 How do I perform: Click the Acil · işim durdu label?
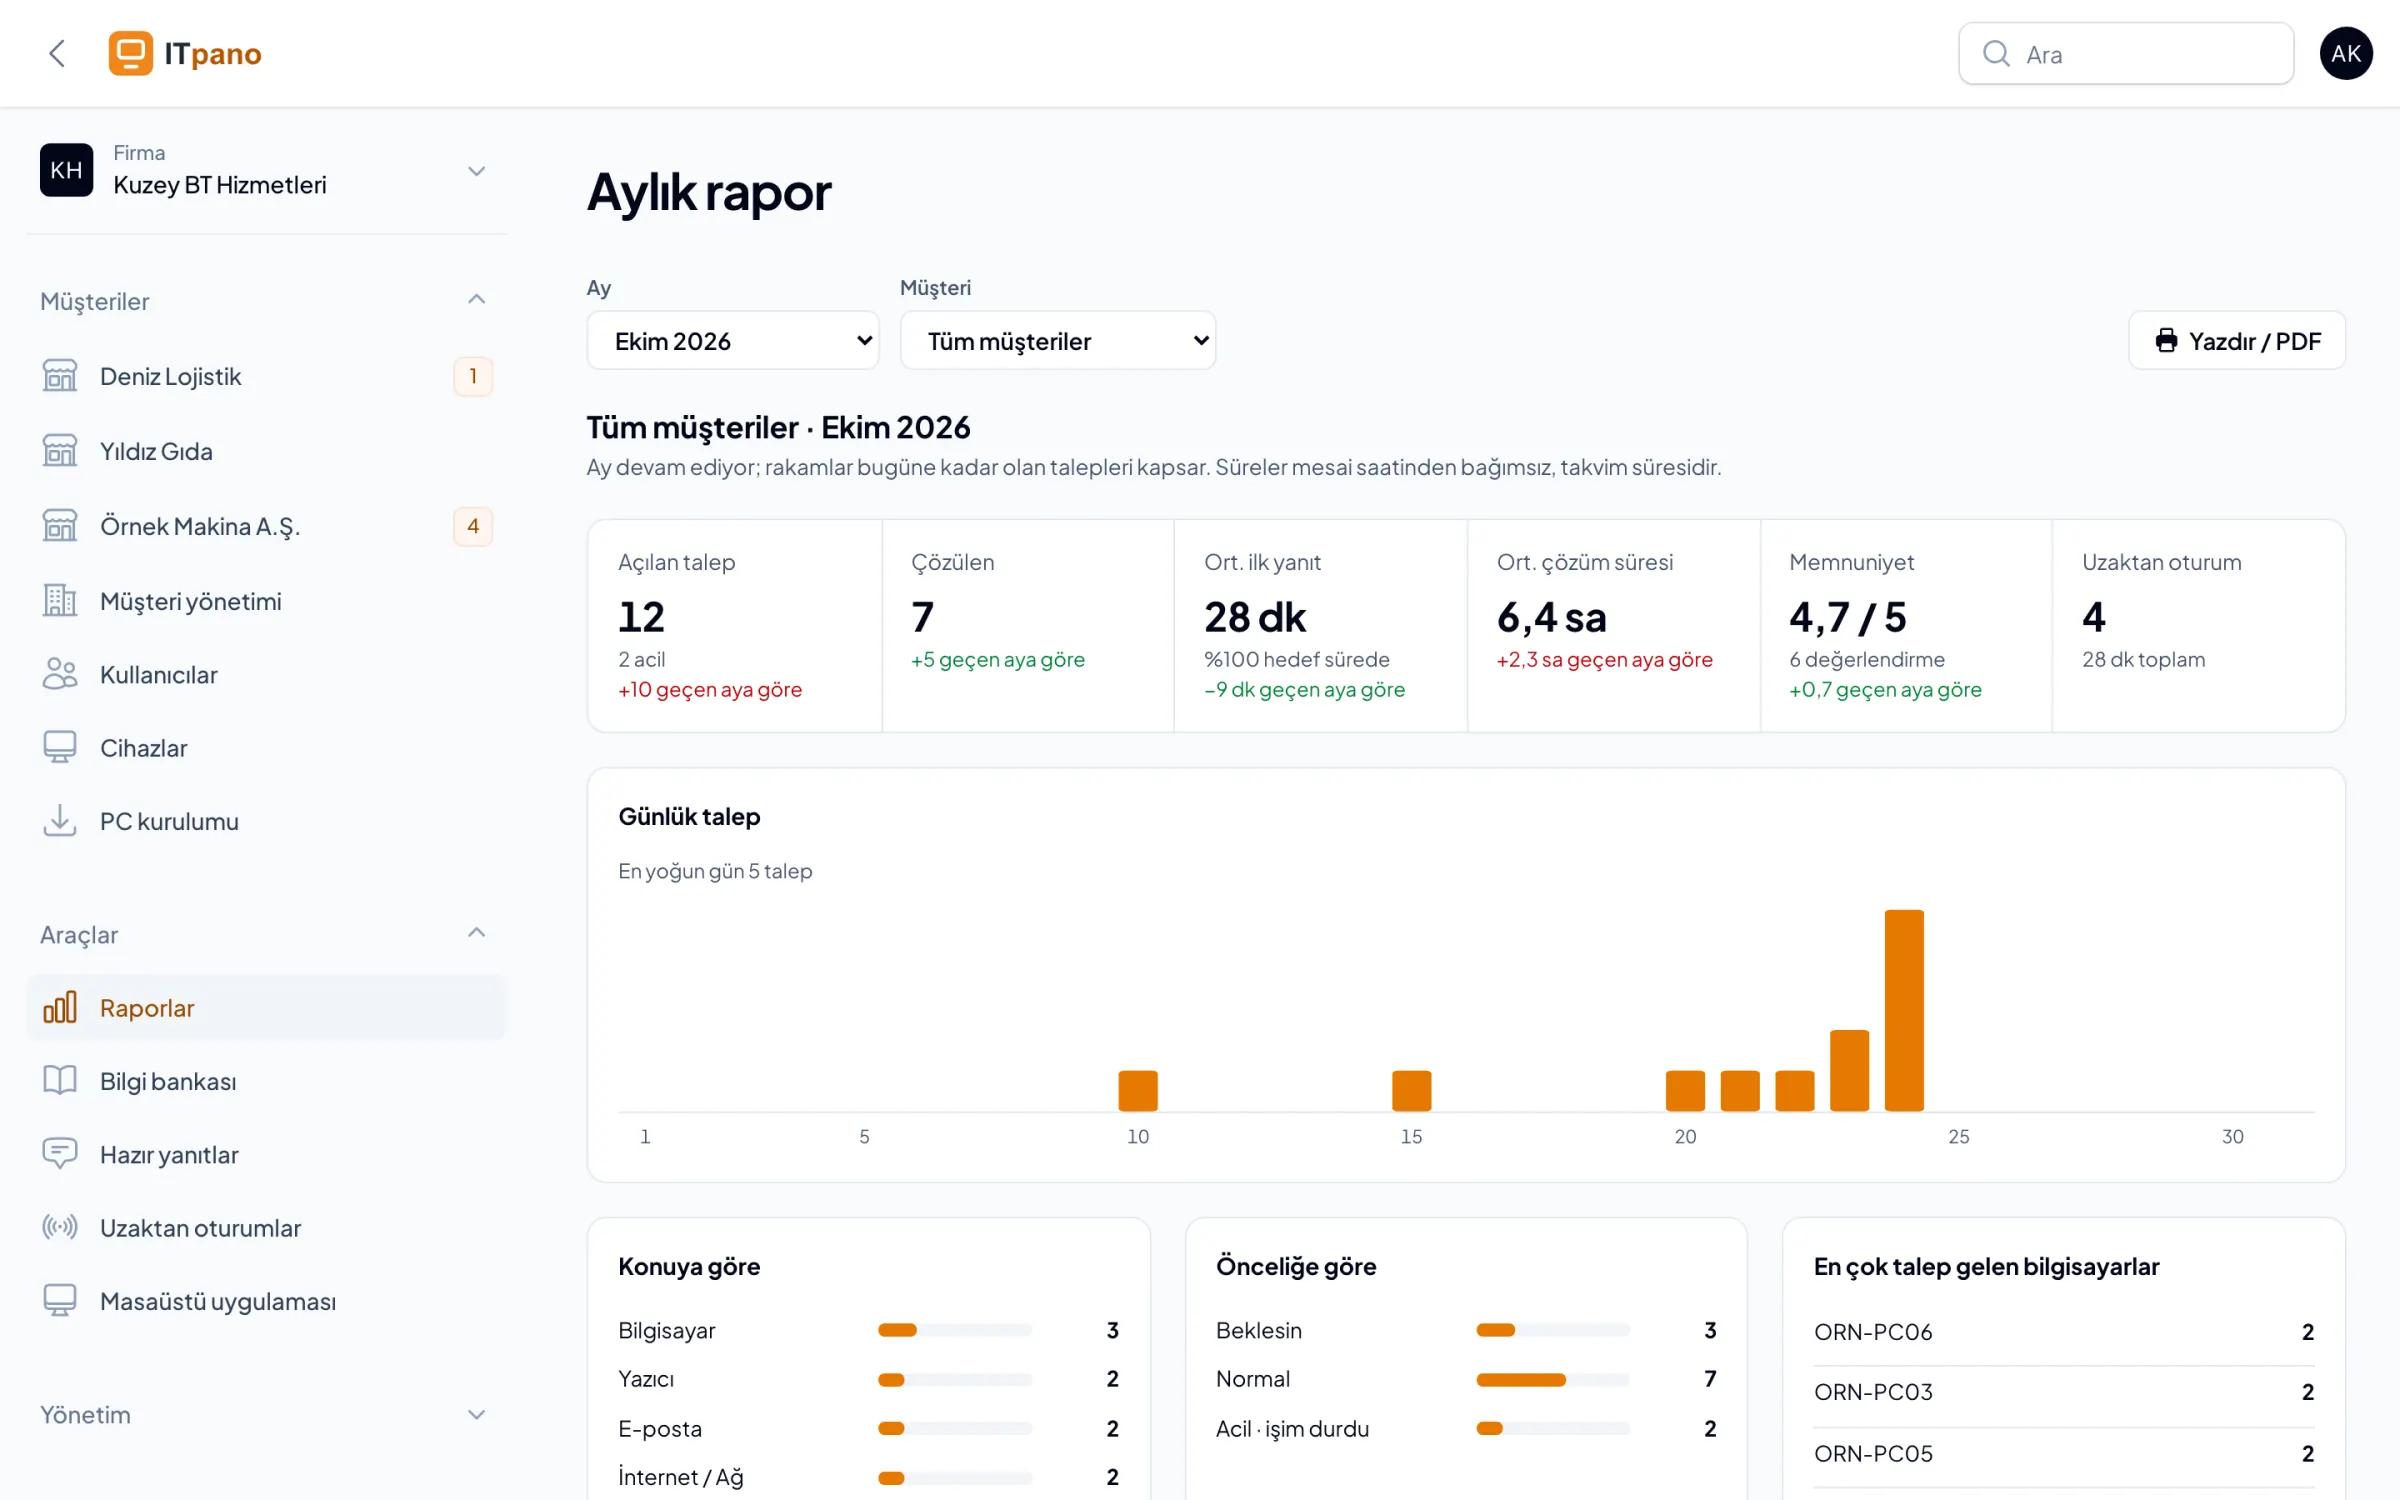click(1292, 1429)
